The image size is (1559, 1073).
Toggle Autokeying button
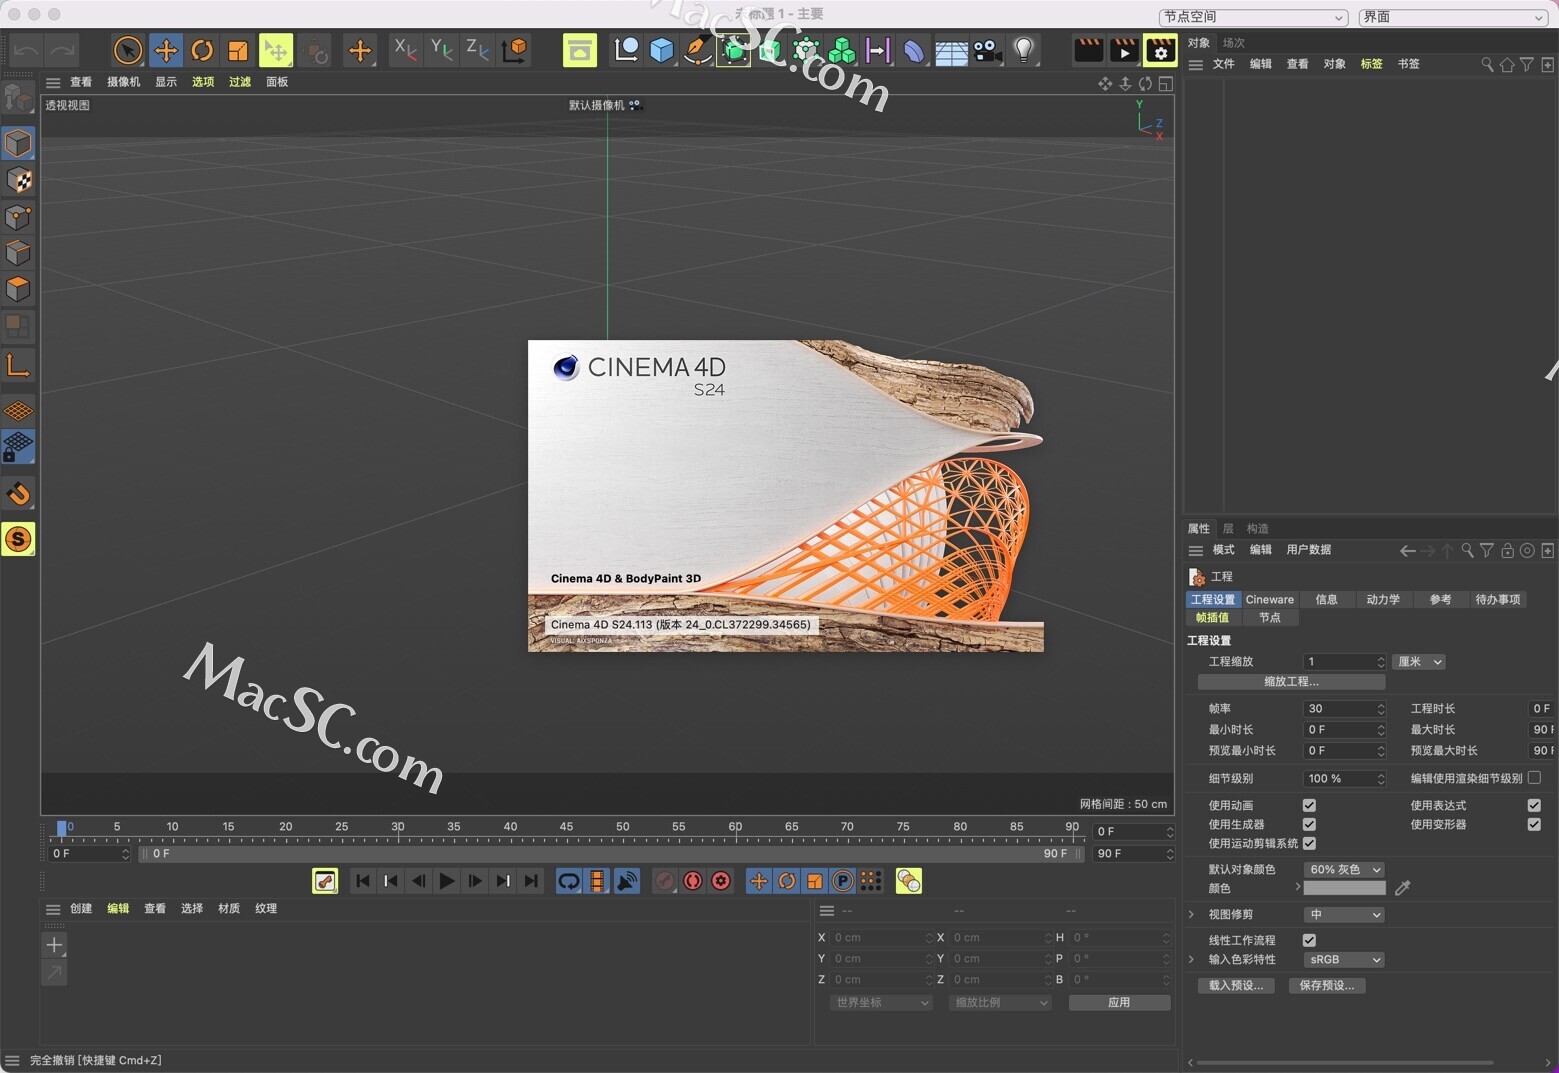coord(692,881)
